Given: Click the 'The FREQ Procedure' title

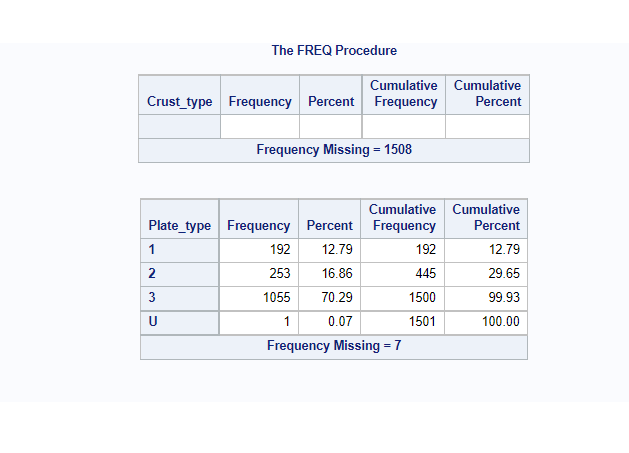Looking at the screenshot, I should 334,50.
